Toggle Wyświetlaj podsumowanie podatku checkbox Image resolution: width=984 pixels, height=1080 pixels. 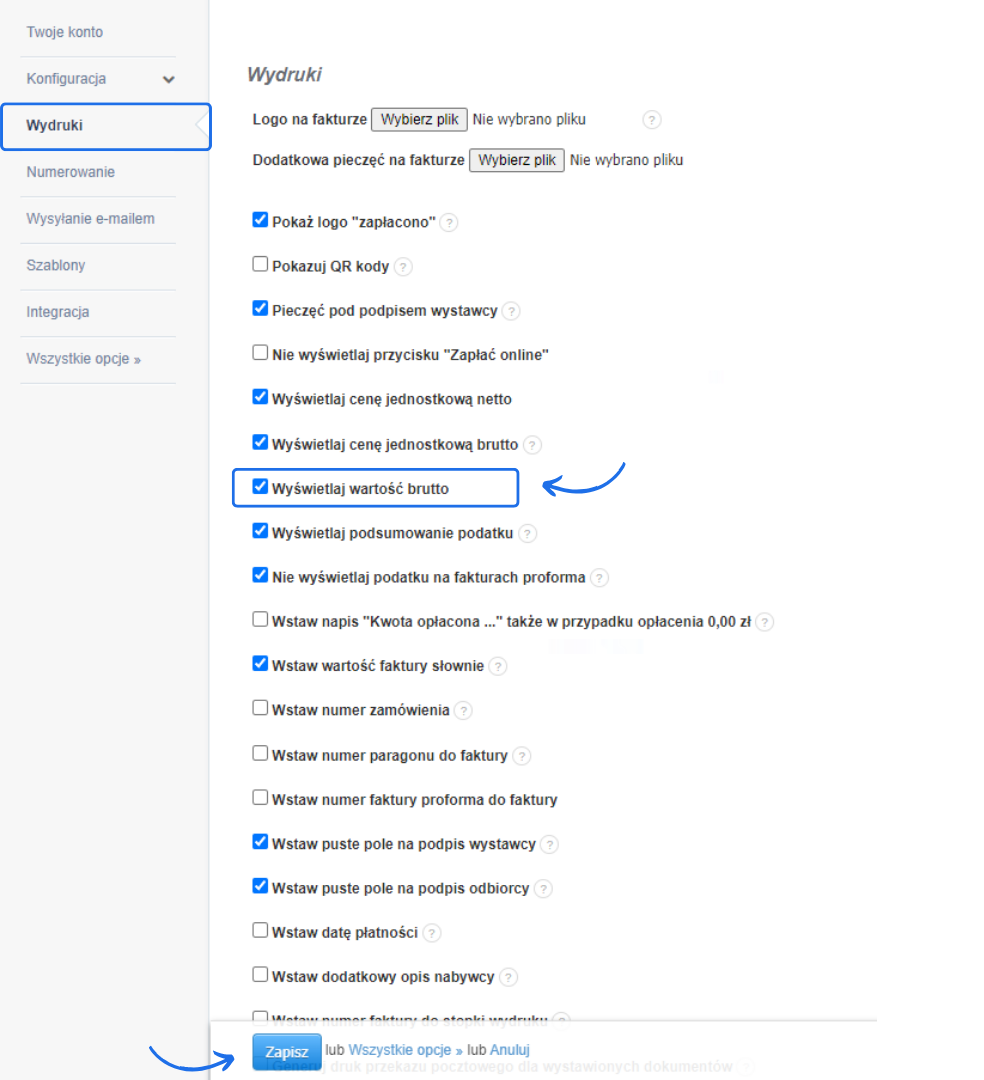[260, 530]
